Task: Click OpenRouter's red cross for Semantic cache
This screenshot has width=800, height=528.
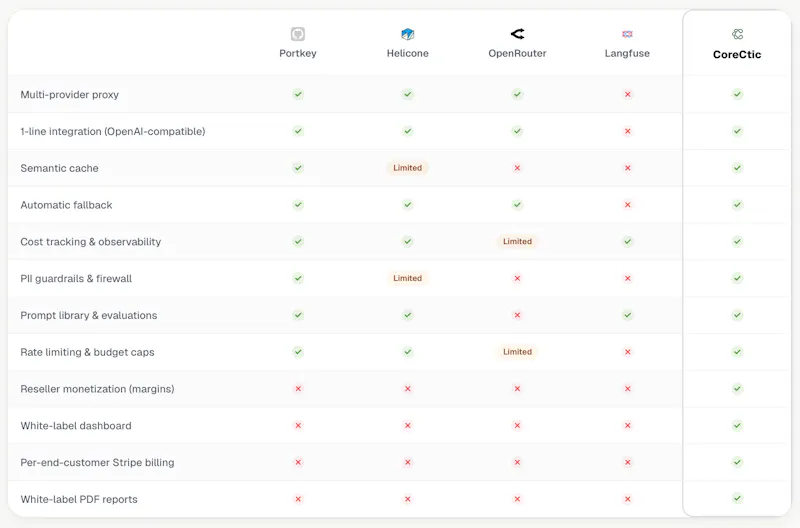Action: pyautogui.click(x=517, y=168)
